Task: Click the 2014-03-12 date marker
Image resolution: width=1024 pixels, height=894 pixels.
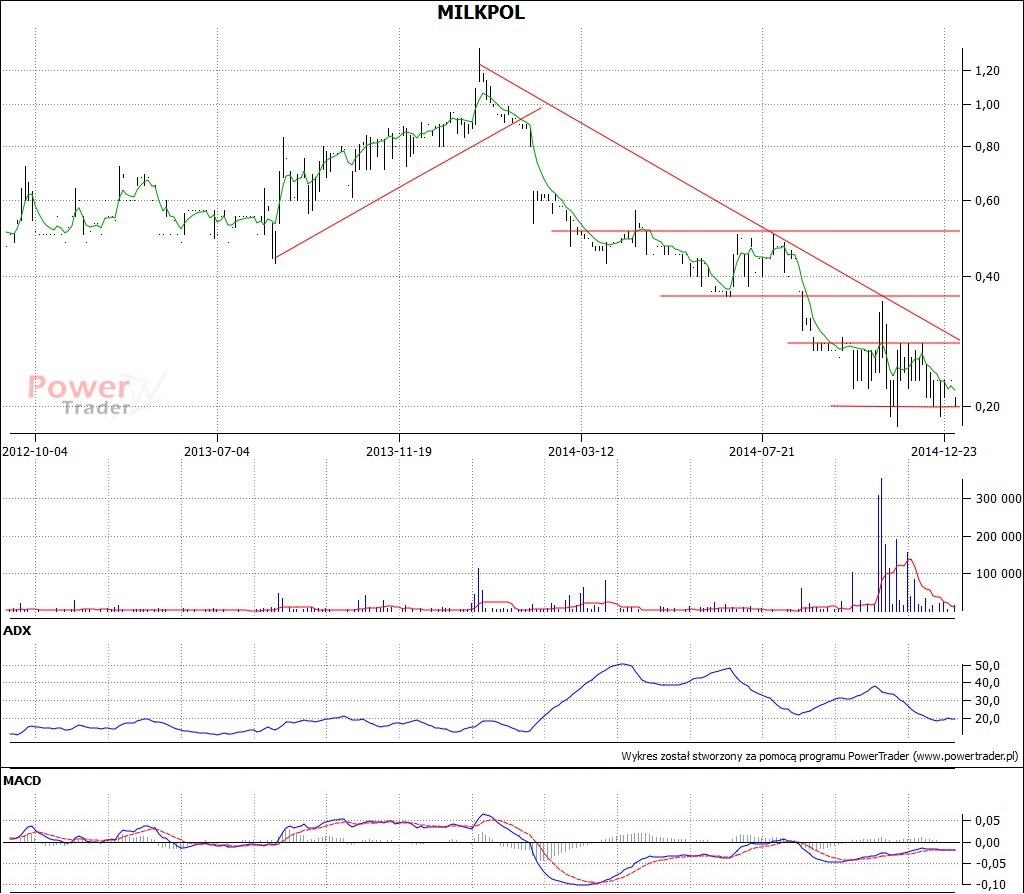Action: pos(580,451)
